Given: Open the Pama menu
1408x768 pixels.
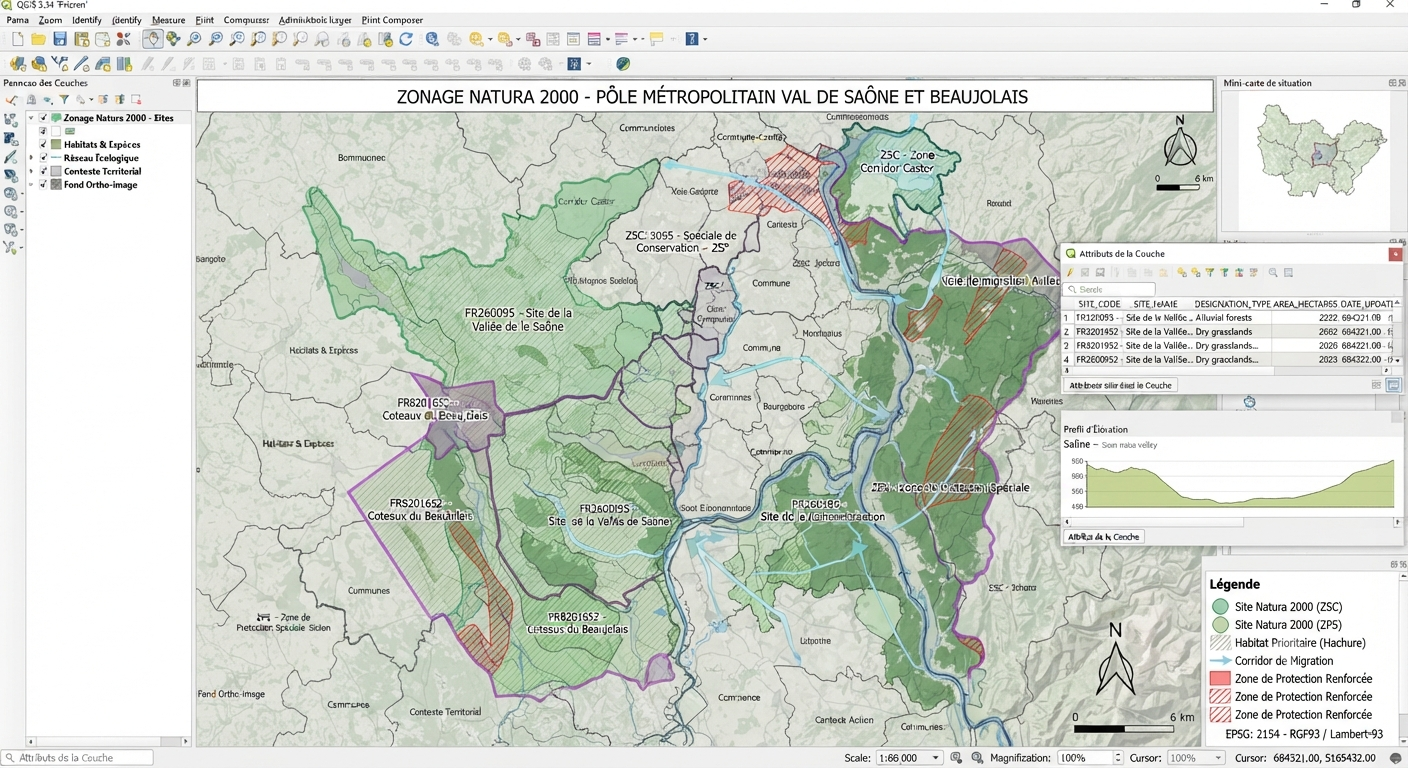Looking at the screenshot, I should click(x=17, y=20).
